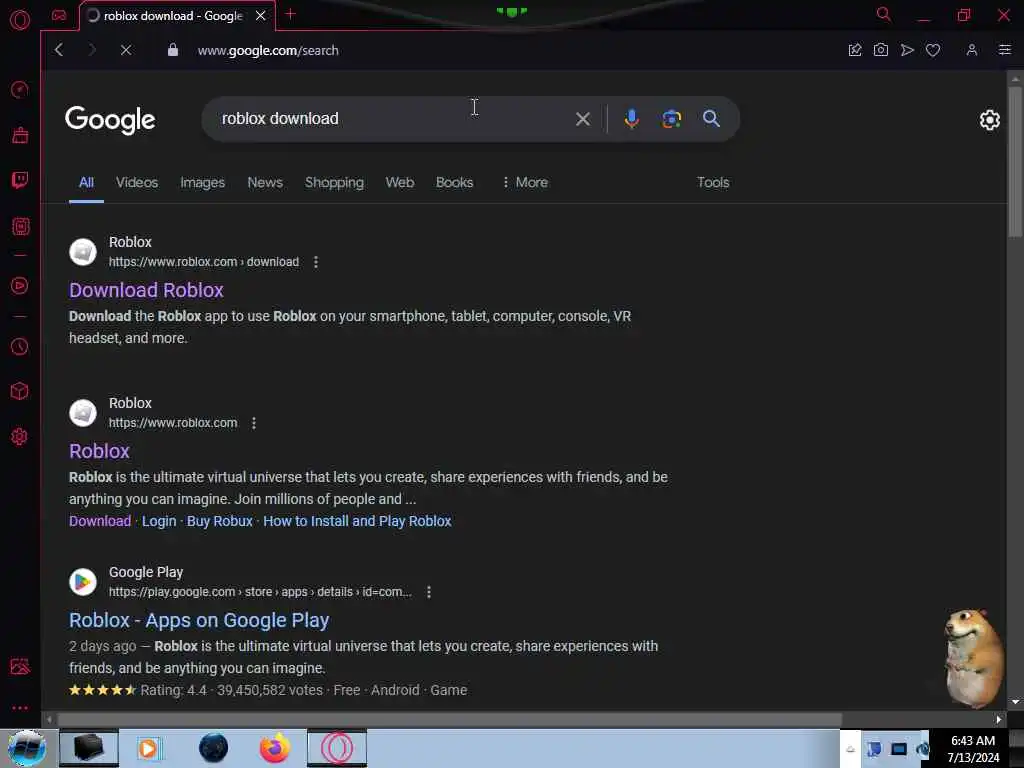Expand the More search filters menu
This screenshot has height=768, width=1024.
(525, 182)
